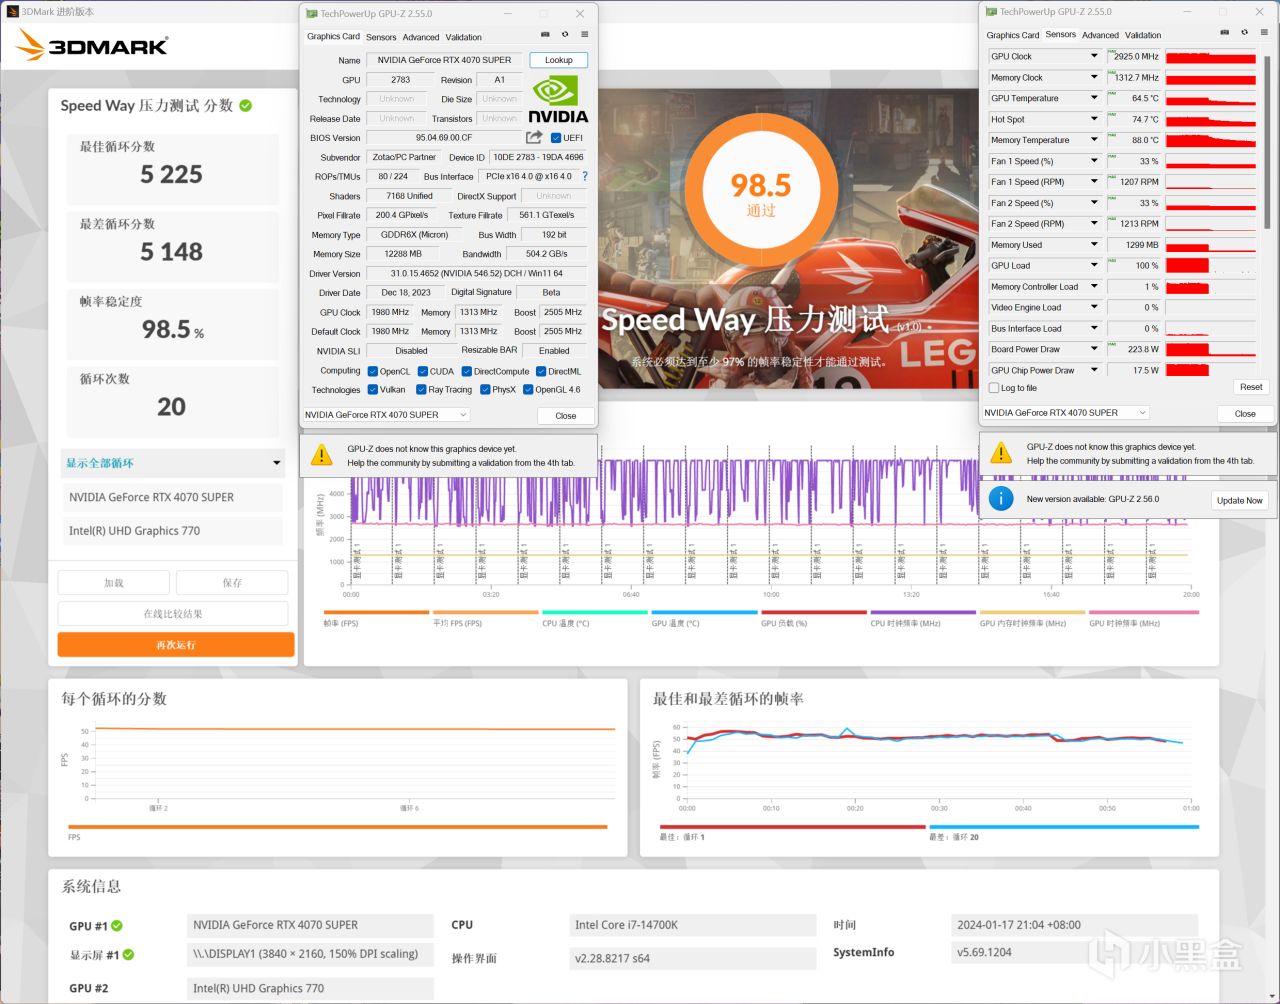Open Sensors tab in left GPU-Z window
Screen dimensions: 1280x1004
(x=381, y=37)
